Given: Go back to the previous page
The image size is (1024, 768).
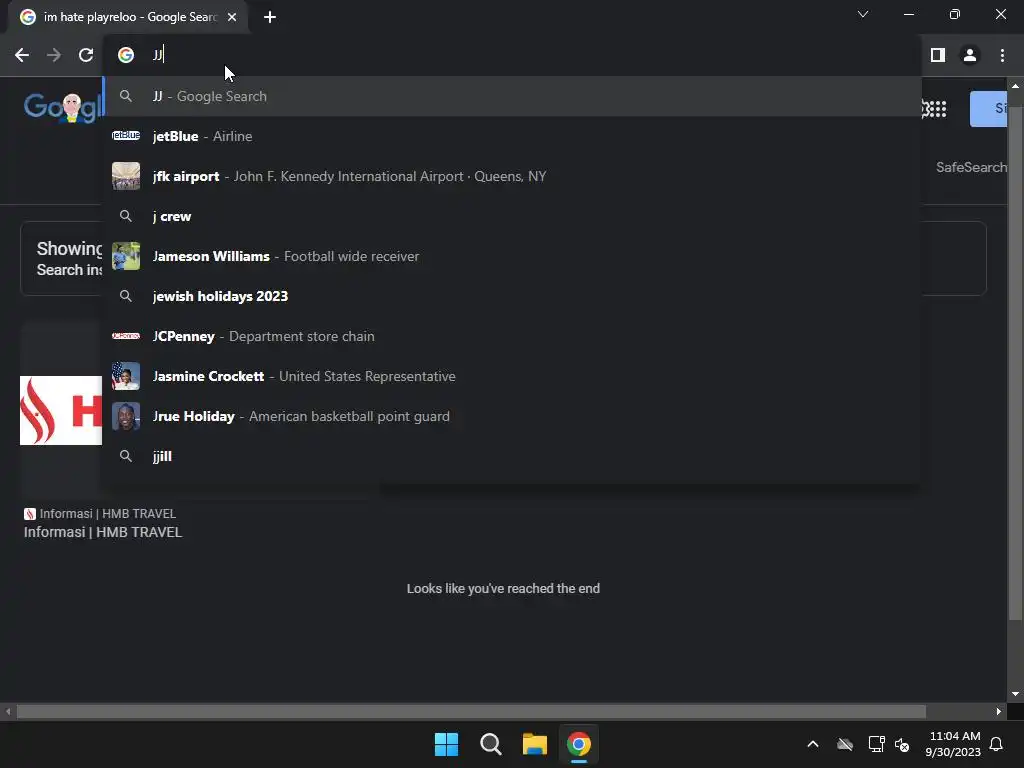Looking at the screenshot, I should [x=22, y=56].
